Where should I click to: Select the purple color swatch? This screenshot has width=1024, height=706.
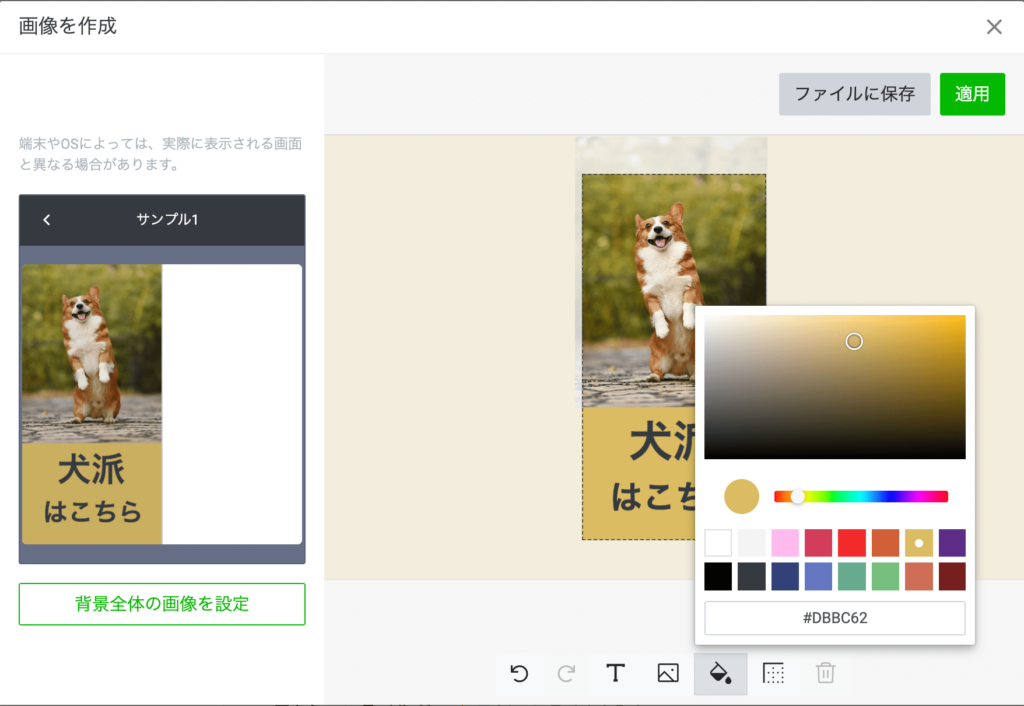[952, 543]
